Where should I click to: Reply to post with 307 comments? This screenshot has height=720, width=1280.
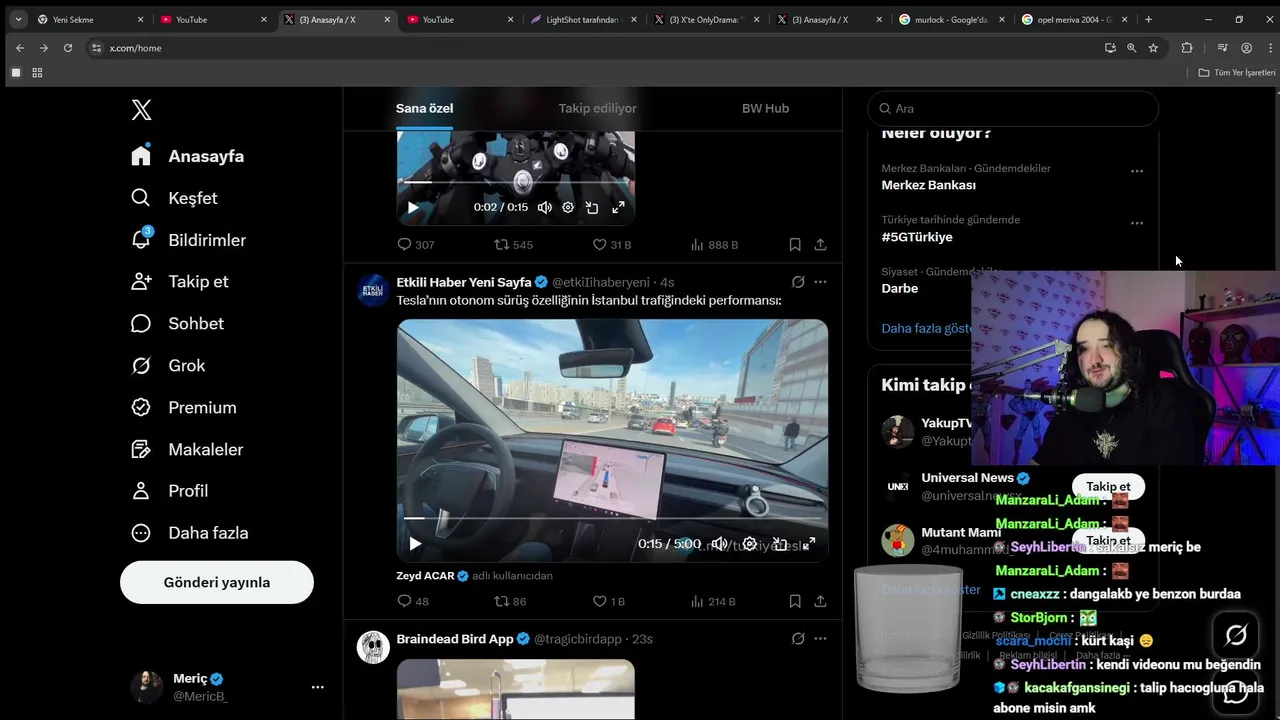[415, 244]
